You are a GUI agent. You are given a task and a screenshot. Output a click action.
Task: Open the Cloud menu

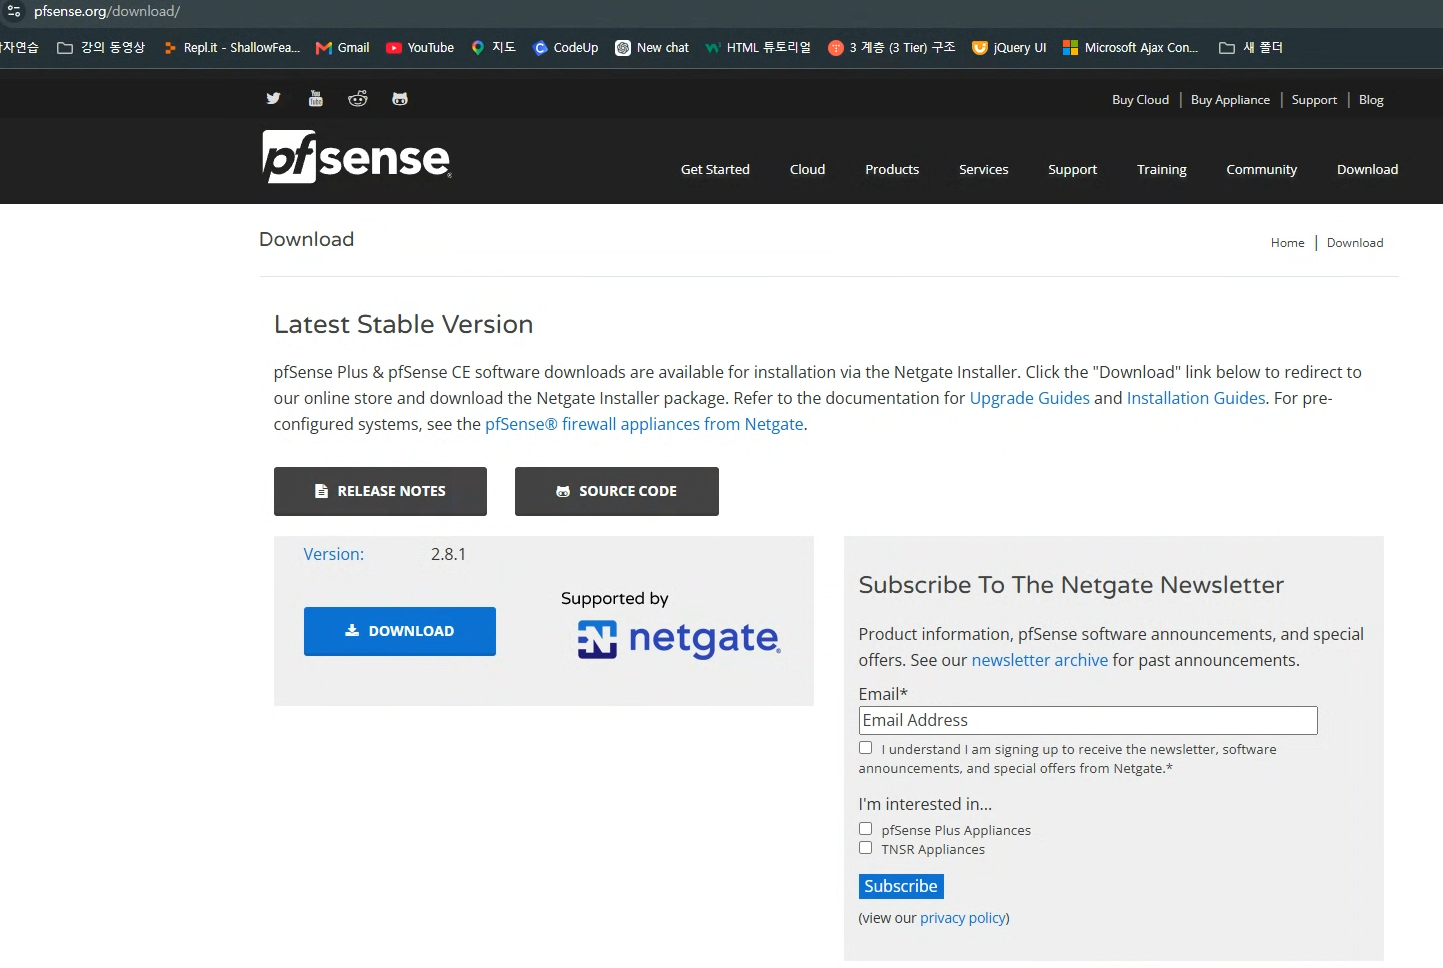pos(807,169)
